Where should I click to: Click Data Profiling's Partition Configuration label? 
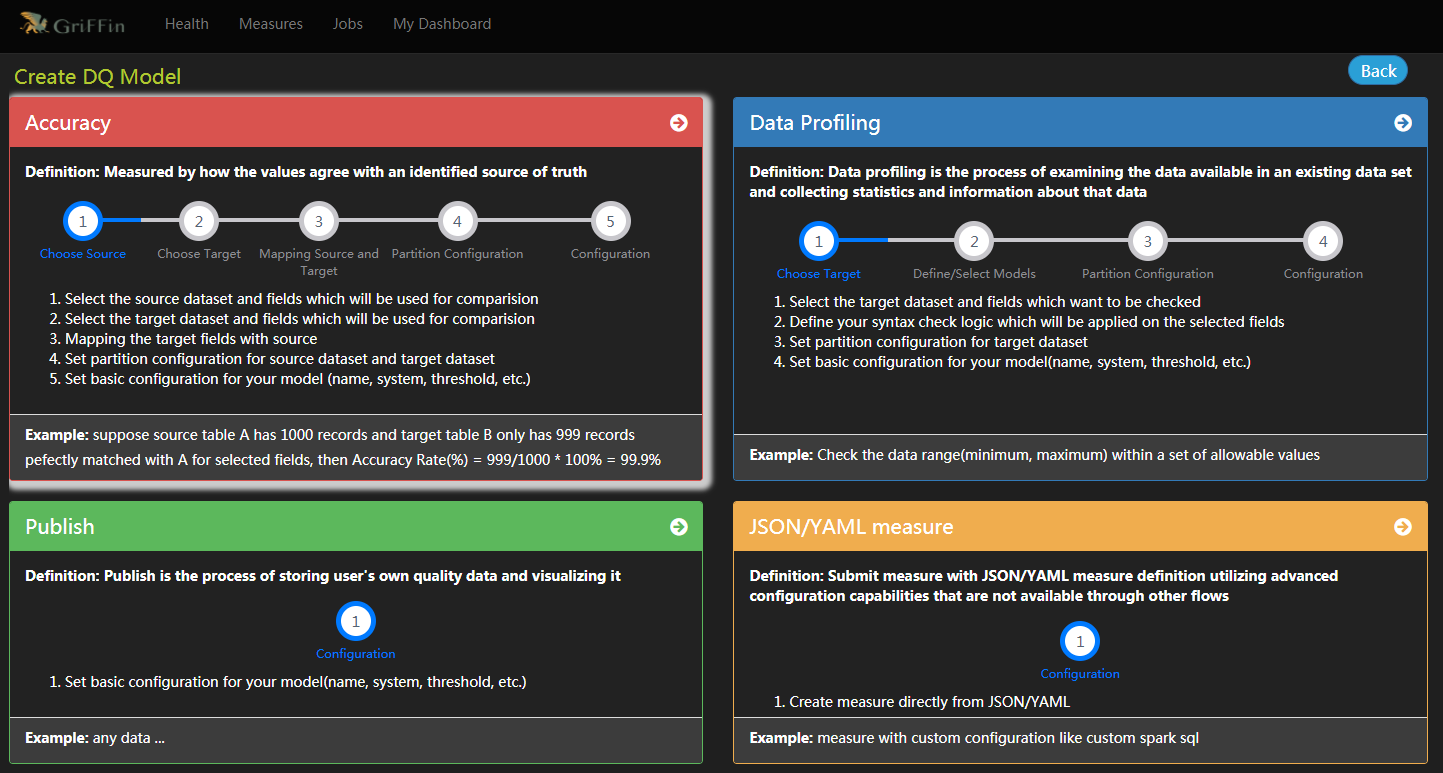coord(1148,274)
